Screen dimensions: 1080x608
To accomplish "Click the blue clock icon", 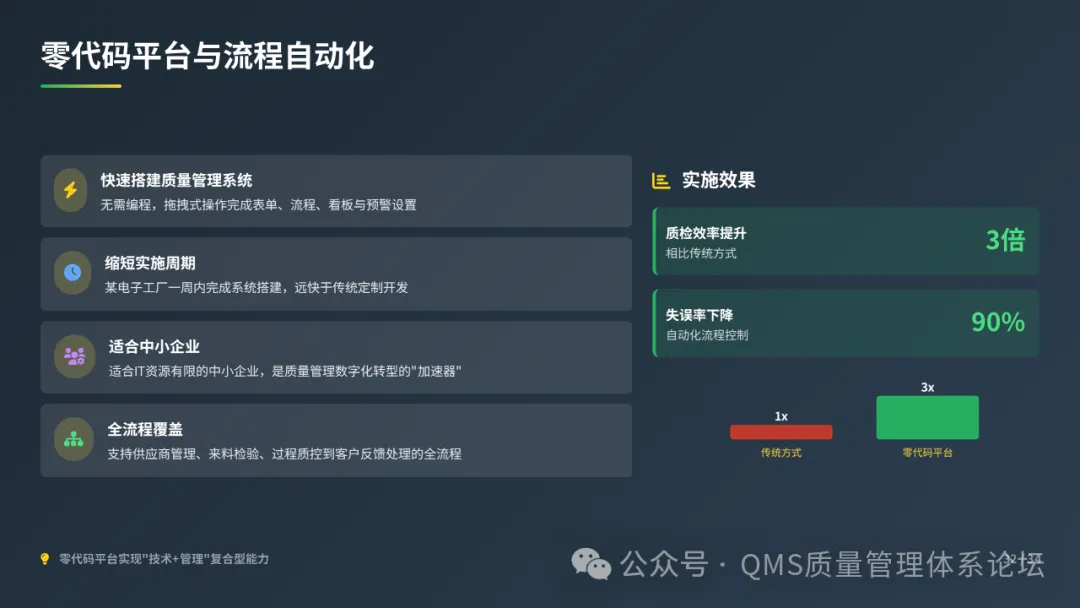I will point(72,273).
